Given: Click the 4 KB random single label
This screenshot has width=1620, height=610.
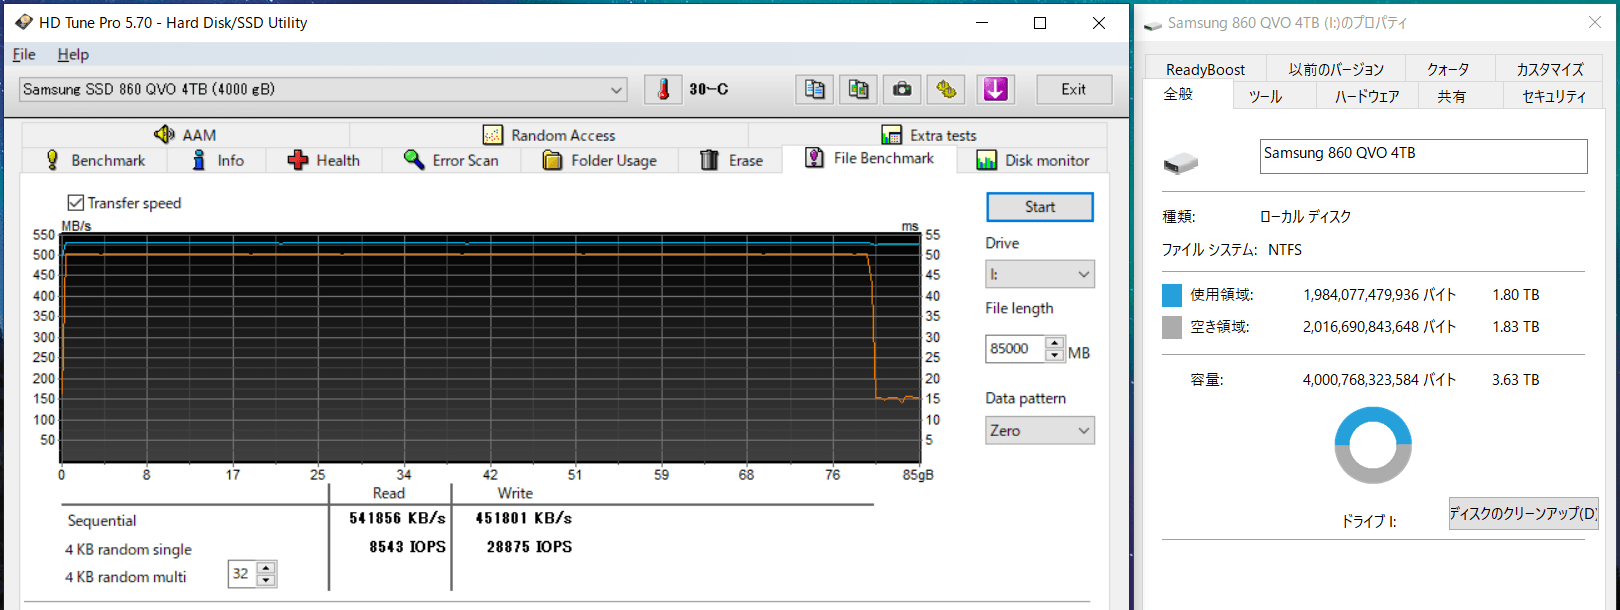Looking at the screenshot, I should (x=128, y=549).
